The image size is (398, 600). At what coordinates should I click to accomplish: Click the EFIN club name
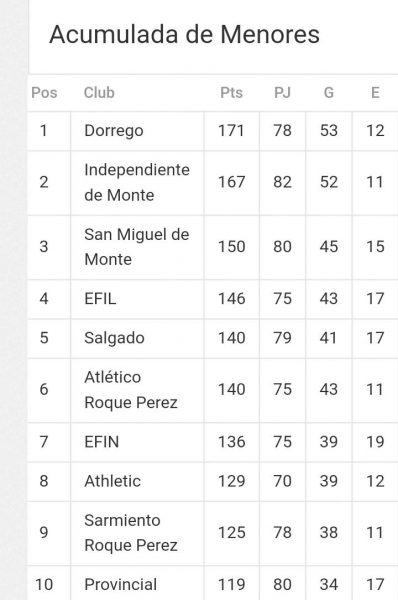pyautogui.click(x=101, y=442)
